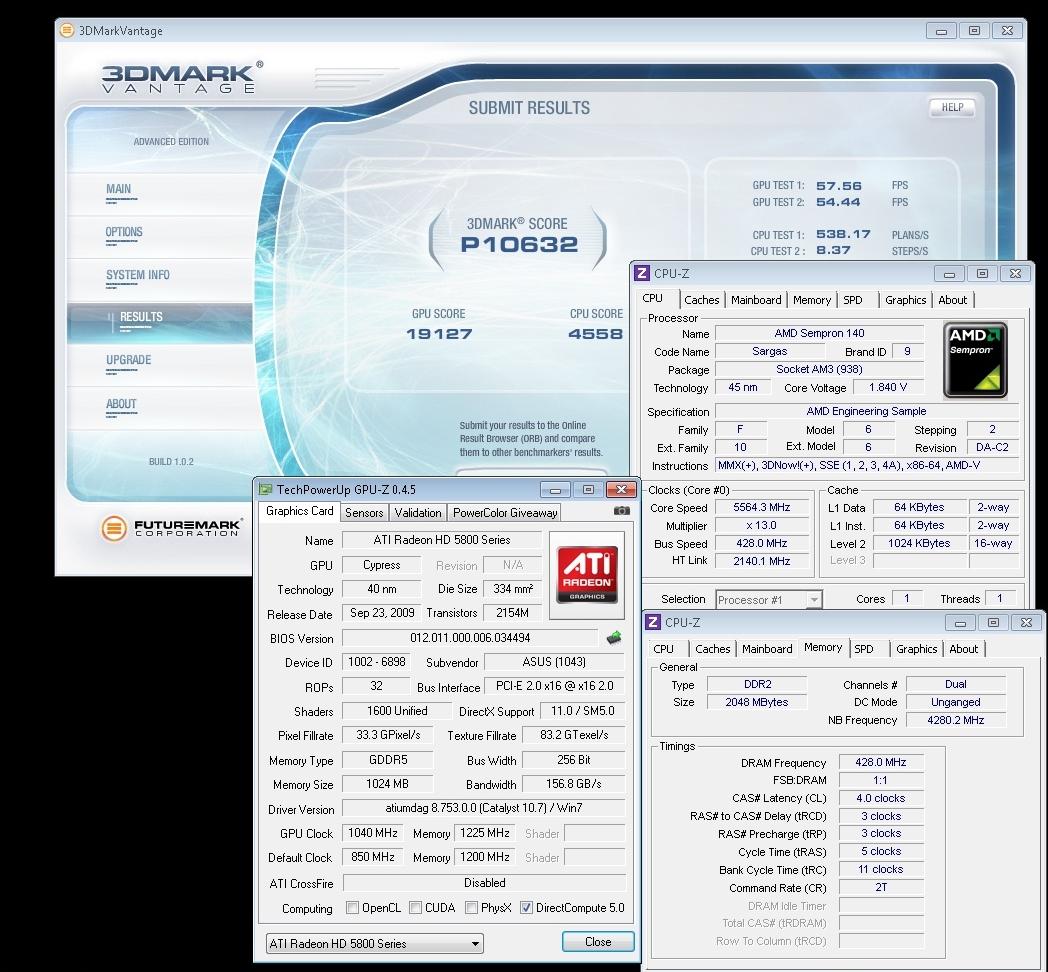Click the GPU-Z screenshot camera icon

click(622, 511)
